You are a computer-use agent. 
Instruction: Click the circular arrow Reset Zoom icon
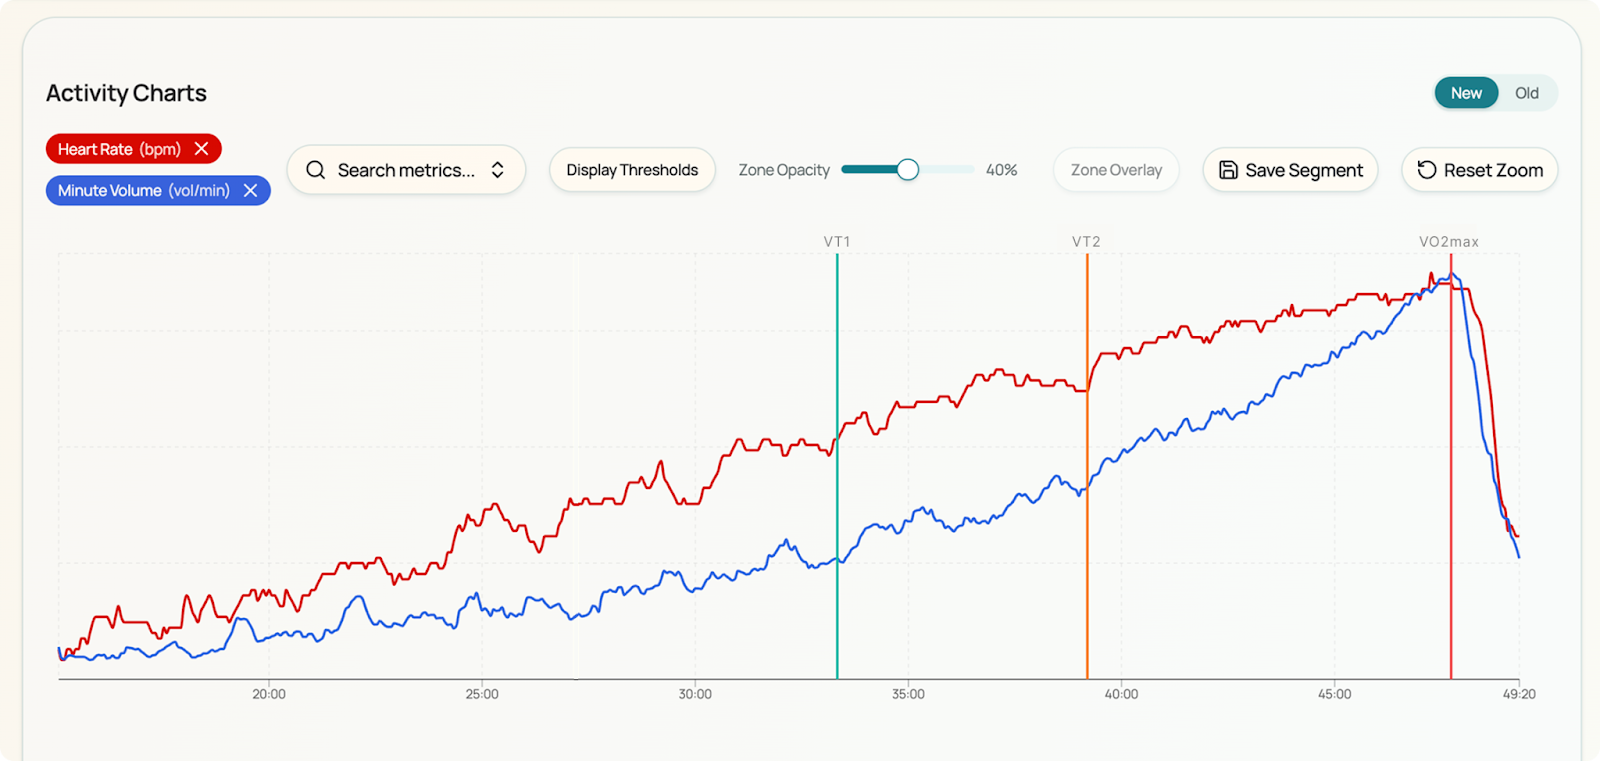coord(1427,170)
